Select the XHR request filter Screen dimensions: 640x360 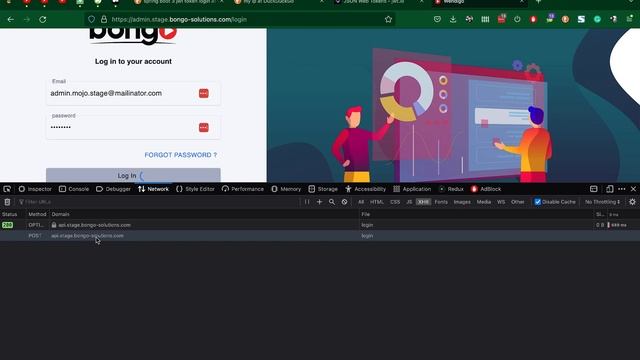(x=423, y=202)
